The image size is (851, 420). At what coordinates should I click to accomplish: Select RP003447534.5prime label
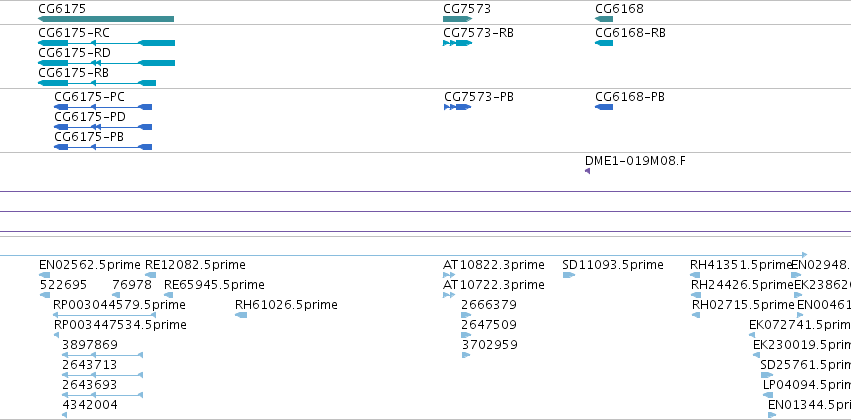tap(120, 325)
